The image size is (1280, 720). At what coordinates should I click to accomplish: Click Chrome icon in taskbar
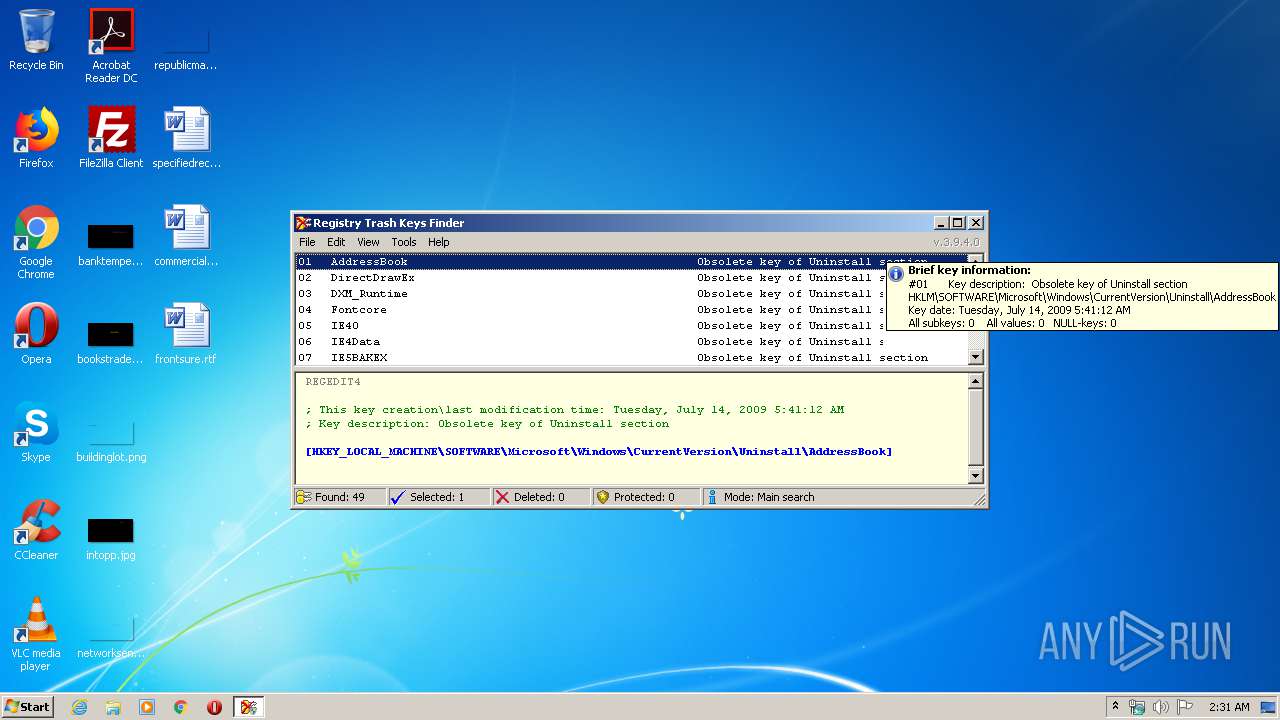pos(181,707)
